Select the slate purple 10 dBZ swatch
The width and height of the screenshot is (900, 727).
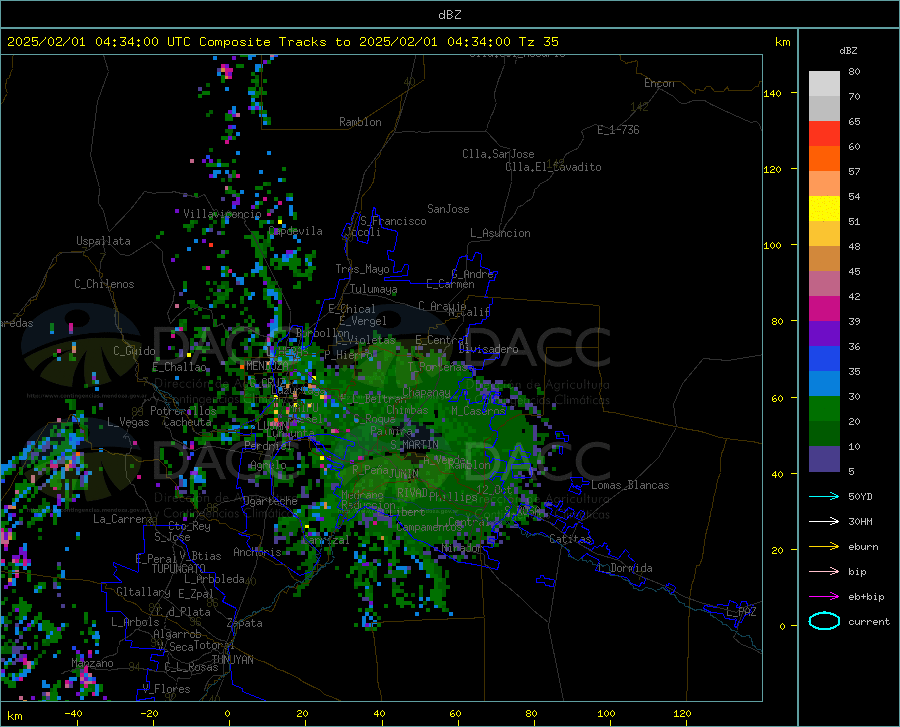pyautogui.click(x=824, y=459)
